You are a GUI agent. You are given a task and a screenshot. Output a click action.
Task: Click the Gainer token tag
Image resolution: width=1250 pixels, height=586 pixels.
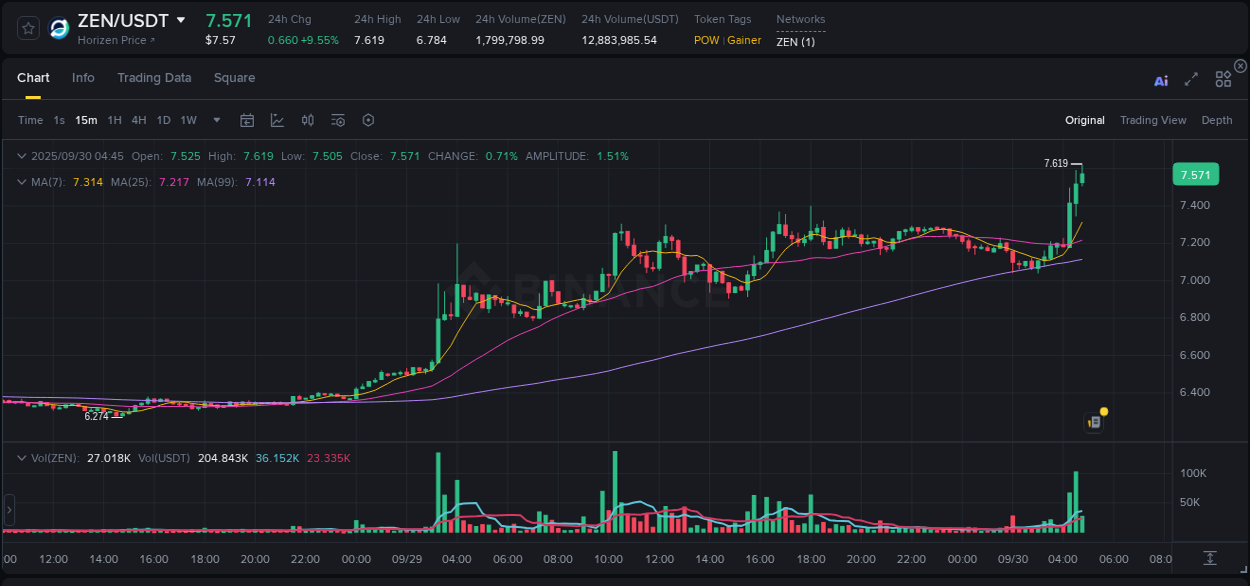coord(744,40)
